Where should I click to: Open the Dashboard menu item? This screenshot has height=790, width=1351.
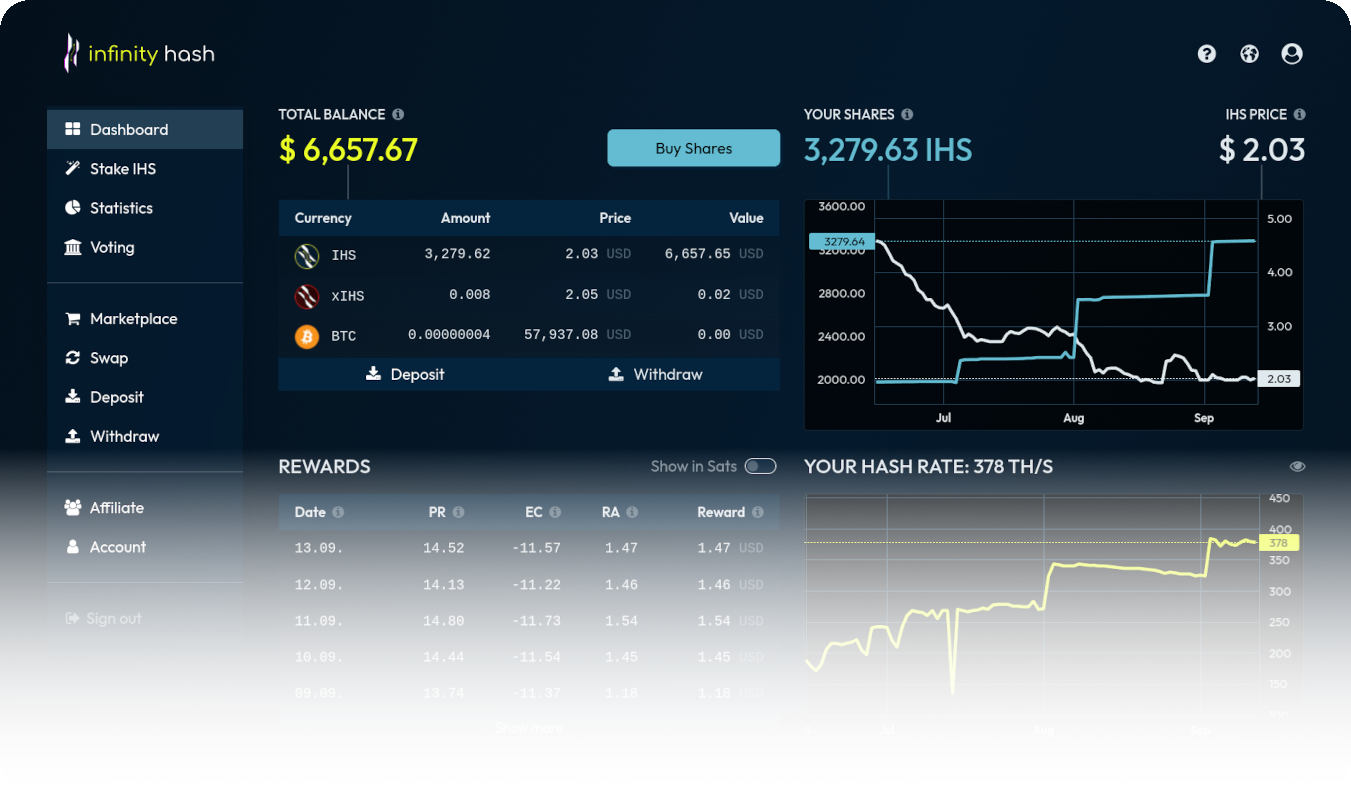[x=145, y=129]
